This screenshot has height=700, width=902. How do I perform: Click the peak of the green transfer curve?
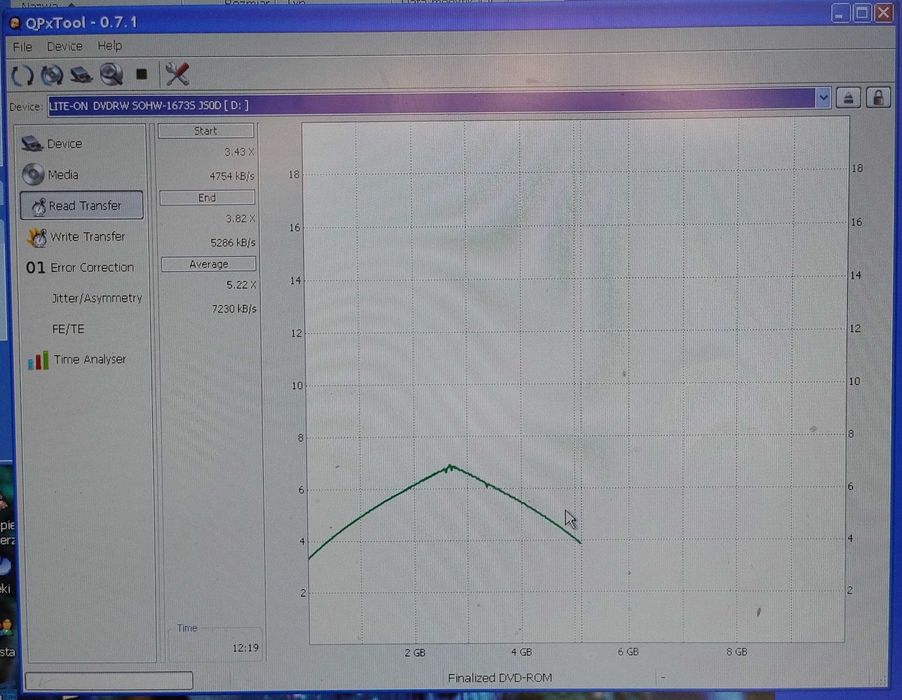pos(450,466)
